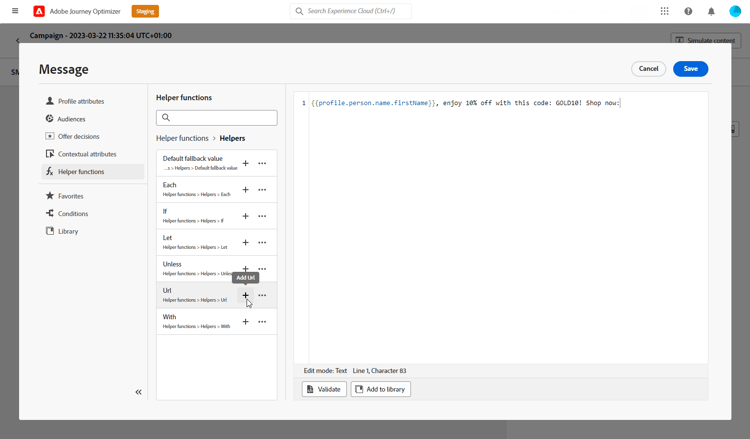
Task: Add the With helper function
Action: pyautogui.click(x=245, y=321)
